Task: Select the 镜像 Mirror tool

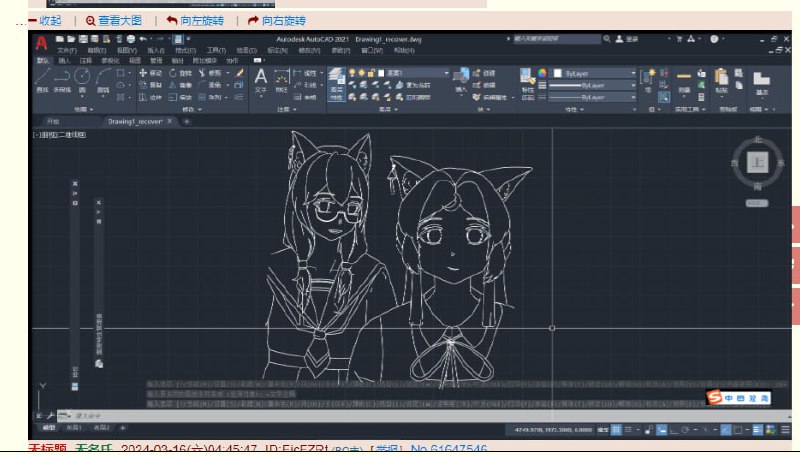Action: 181,85
